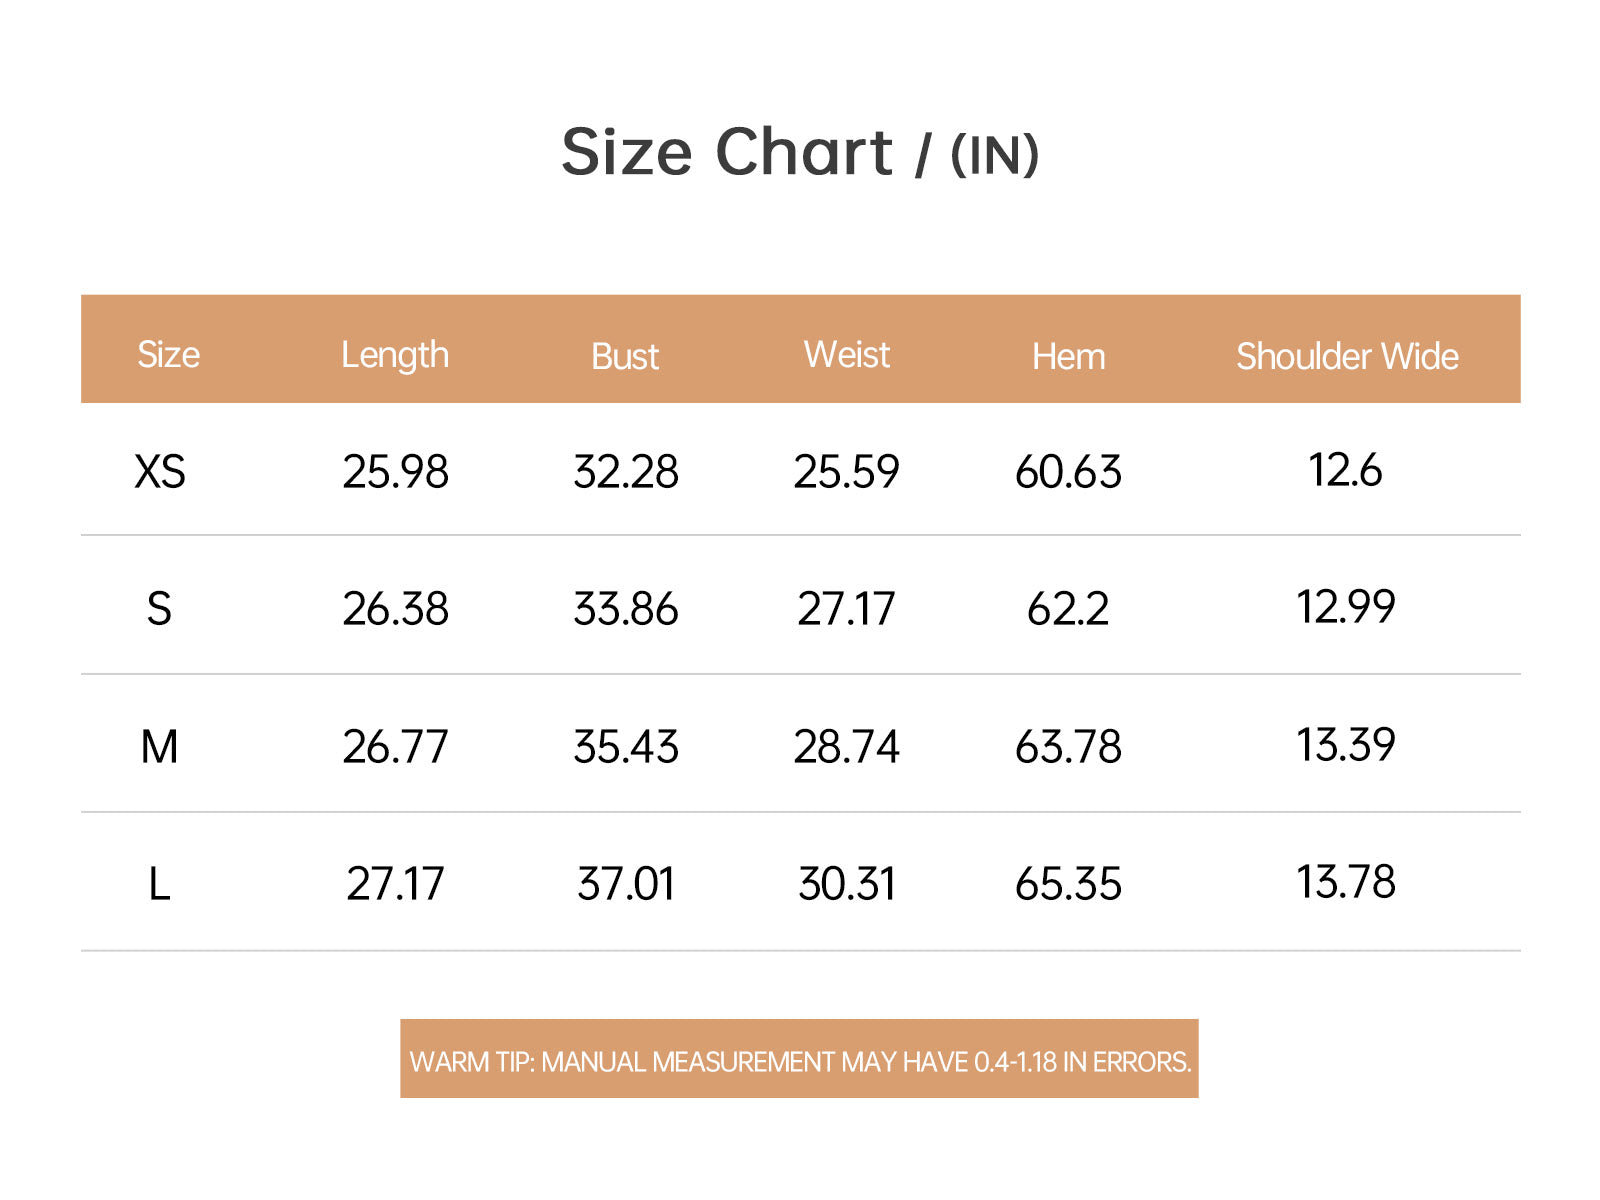
Task: Select the XS size row label
Action: (x=160, y=472)
